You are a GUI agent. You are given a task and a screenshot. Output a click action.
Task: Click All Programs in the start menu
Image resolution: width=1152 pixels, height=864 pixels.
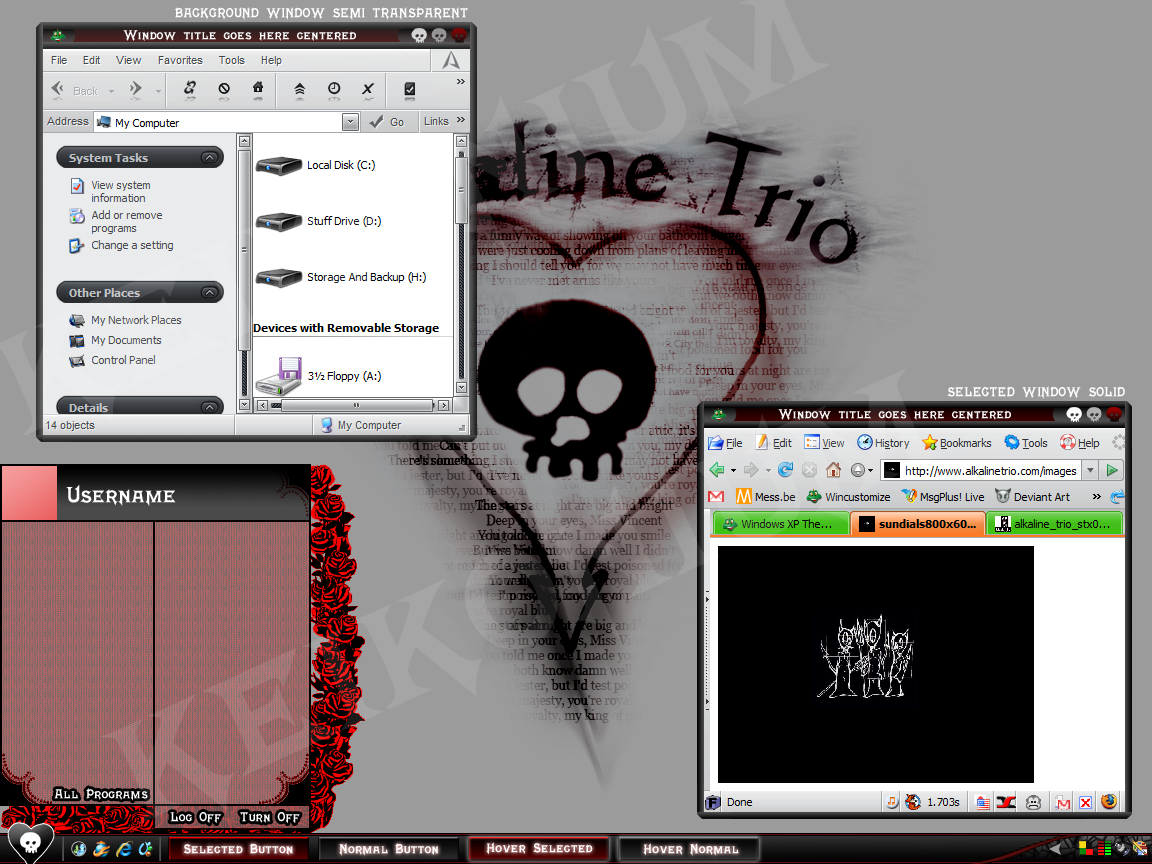pyautogui.click(x=101, y=794)
